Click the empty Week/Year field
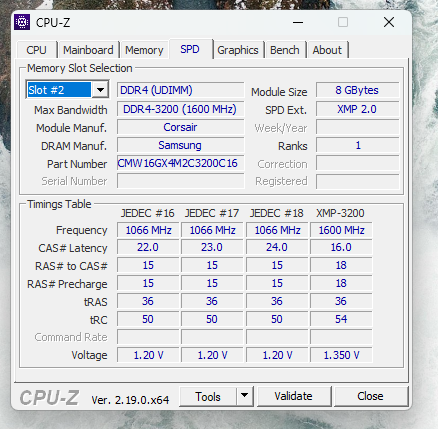 point(357,127)
